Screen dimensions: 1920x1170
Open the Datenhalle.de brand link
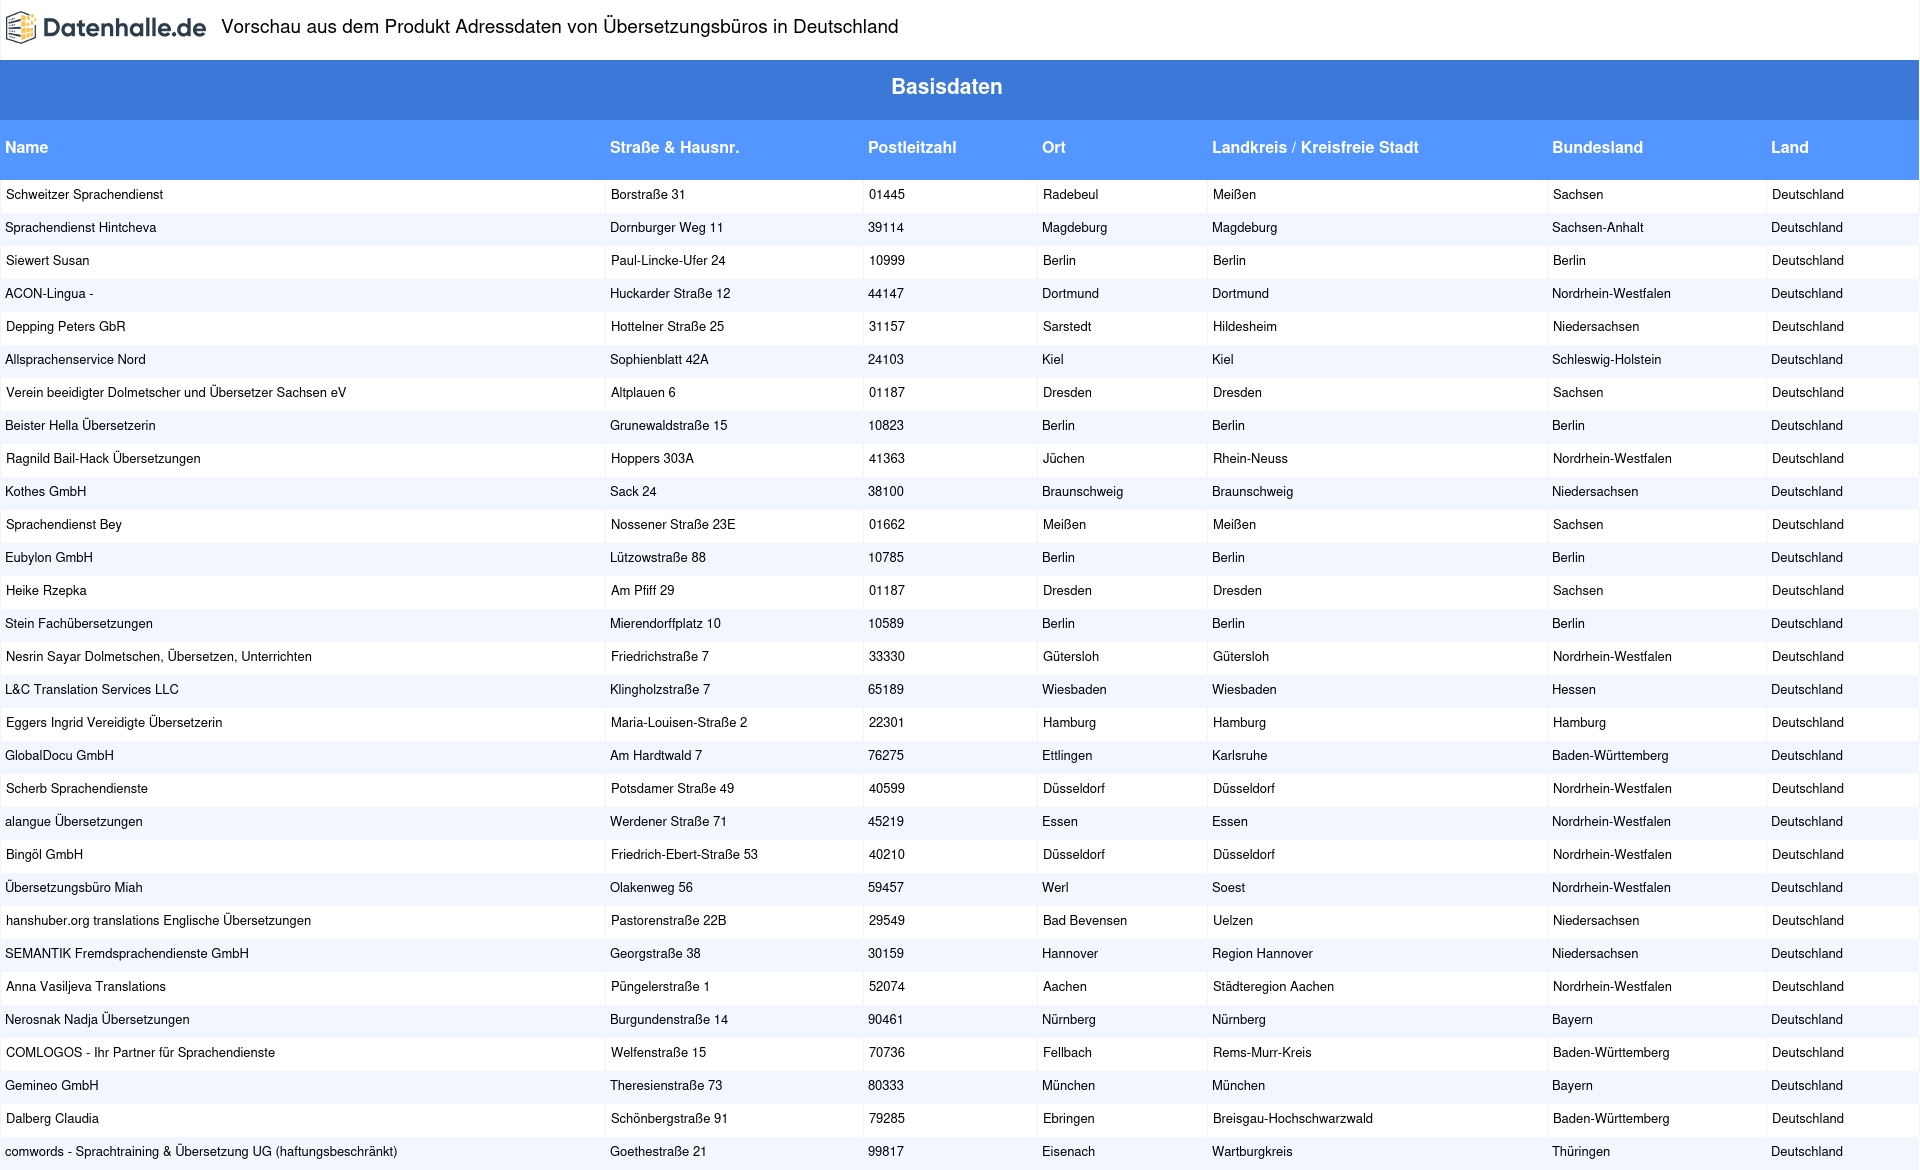click(x=106, y=28)
